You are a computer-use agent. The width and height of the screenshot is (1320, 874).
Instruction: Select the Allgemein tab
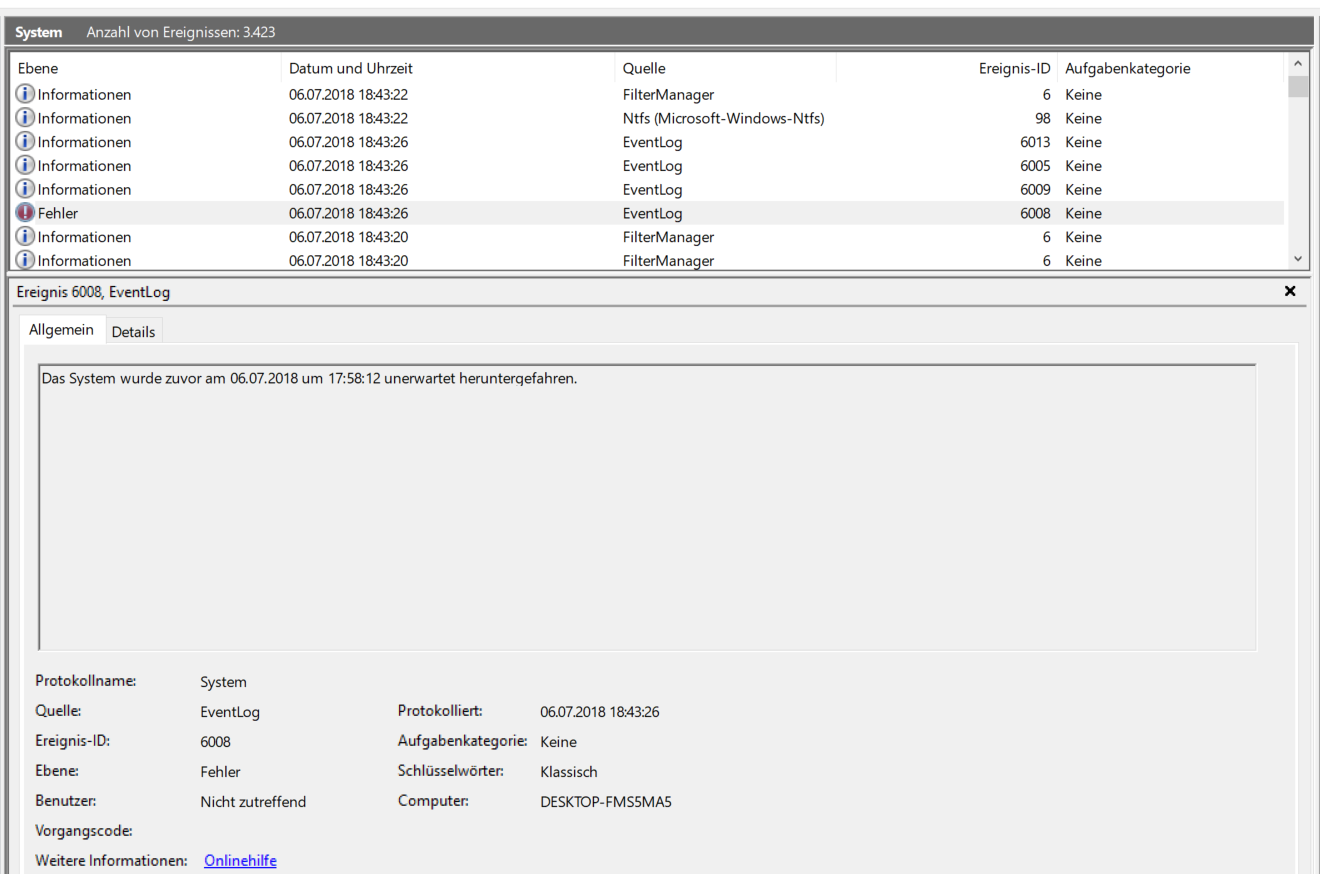(62, 330)
